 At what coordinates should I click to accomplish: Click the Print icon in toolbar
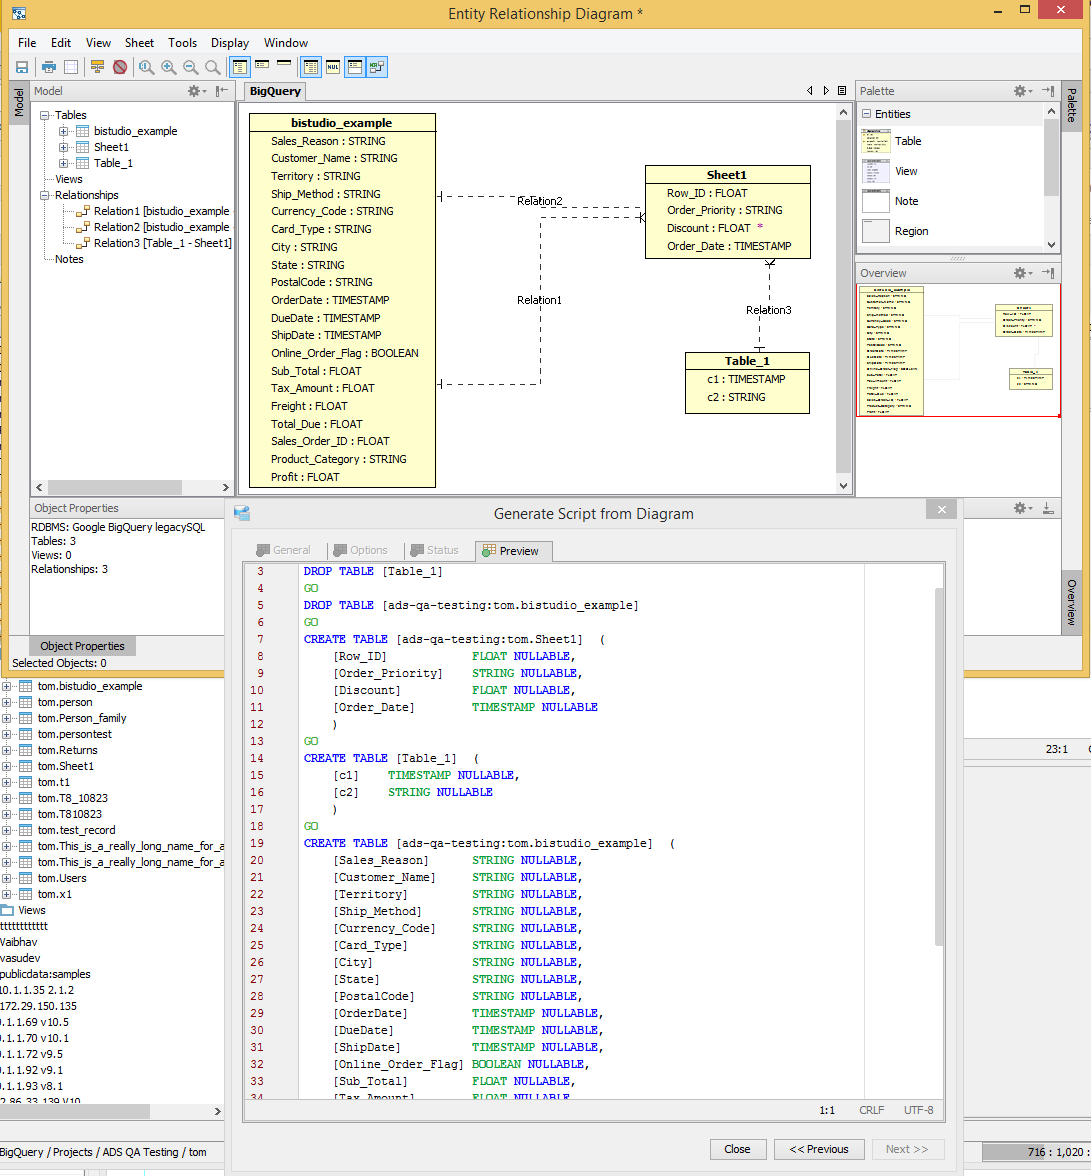(48, 67)
